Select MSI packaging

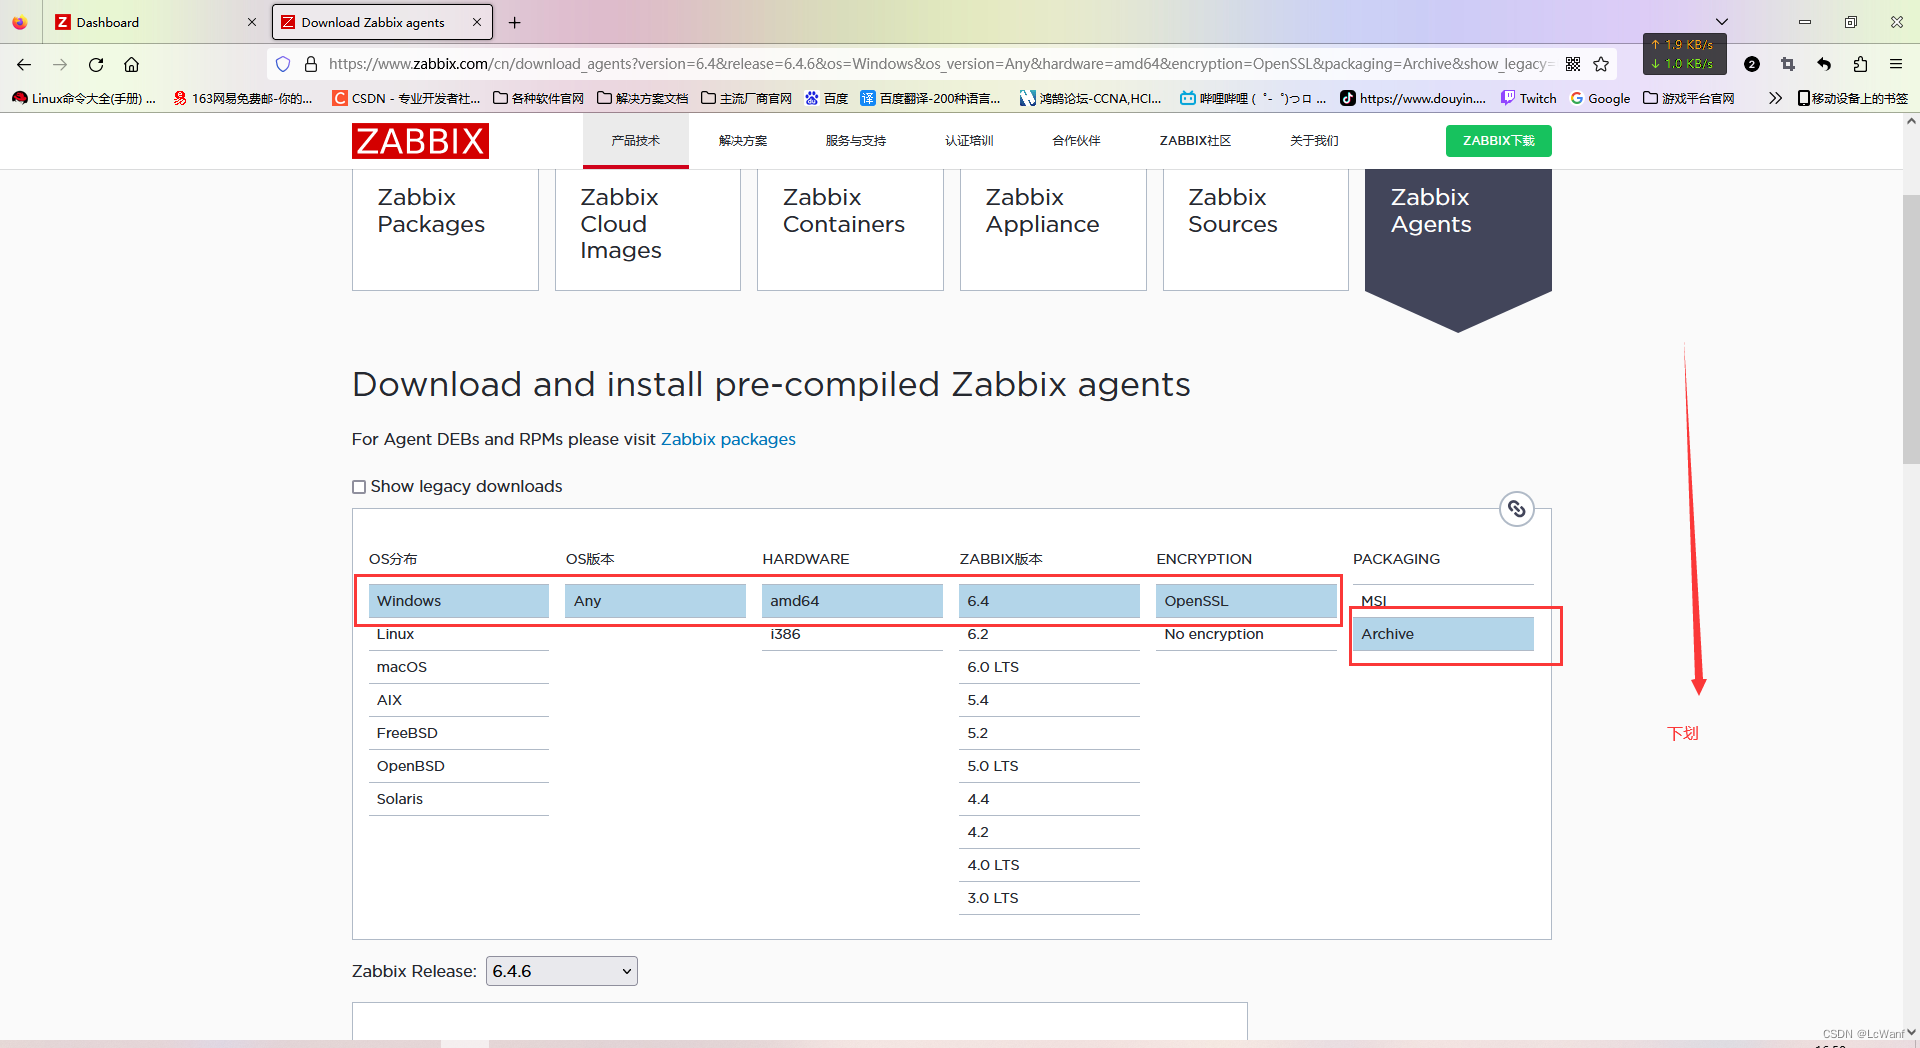click(1443, 601)
